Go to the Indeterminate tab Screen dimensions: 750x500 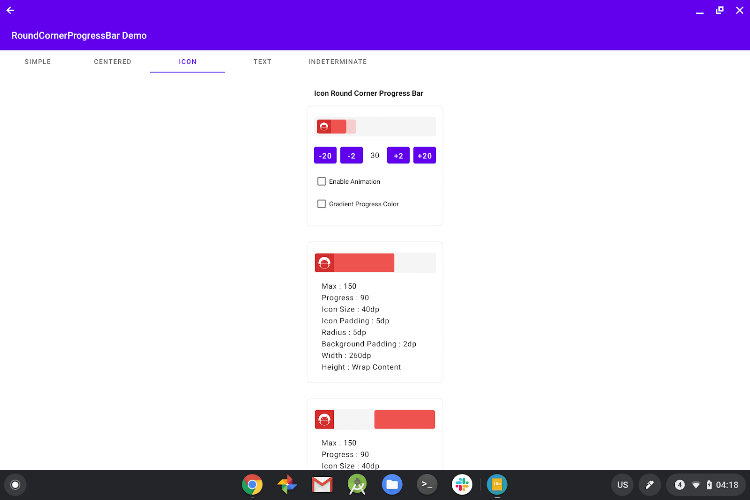point(337,62)
